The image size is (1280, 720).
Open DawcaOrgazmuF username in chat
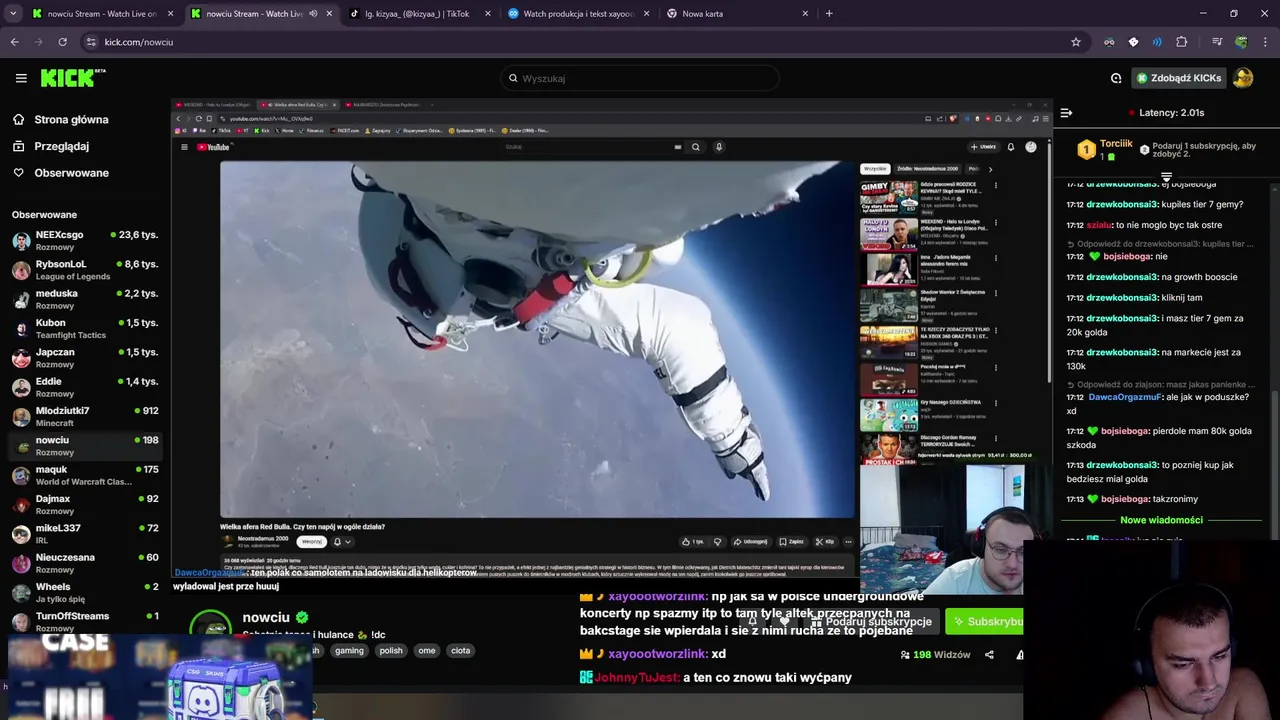click(1125, 397)
